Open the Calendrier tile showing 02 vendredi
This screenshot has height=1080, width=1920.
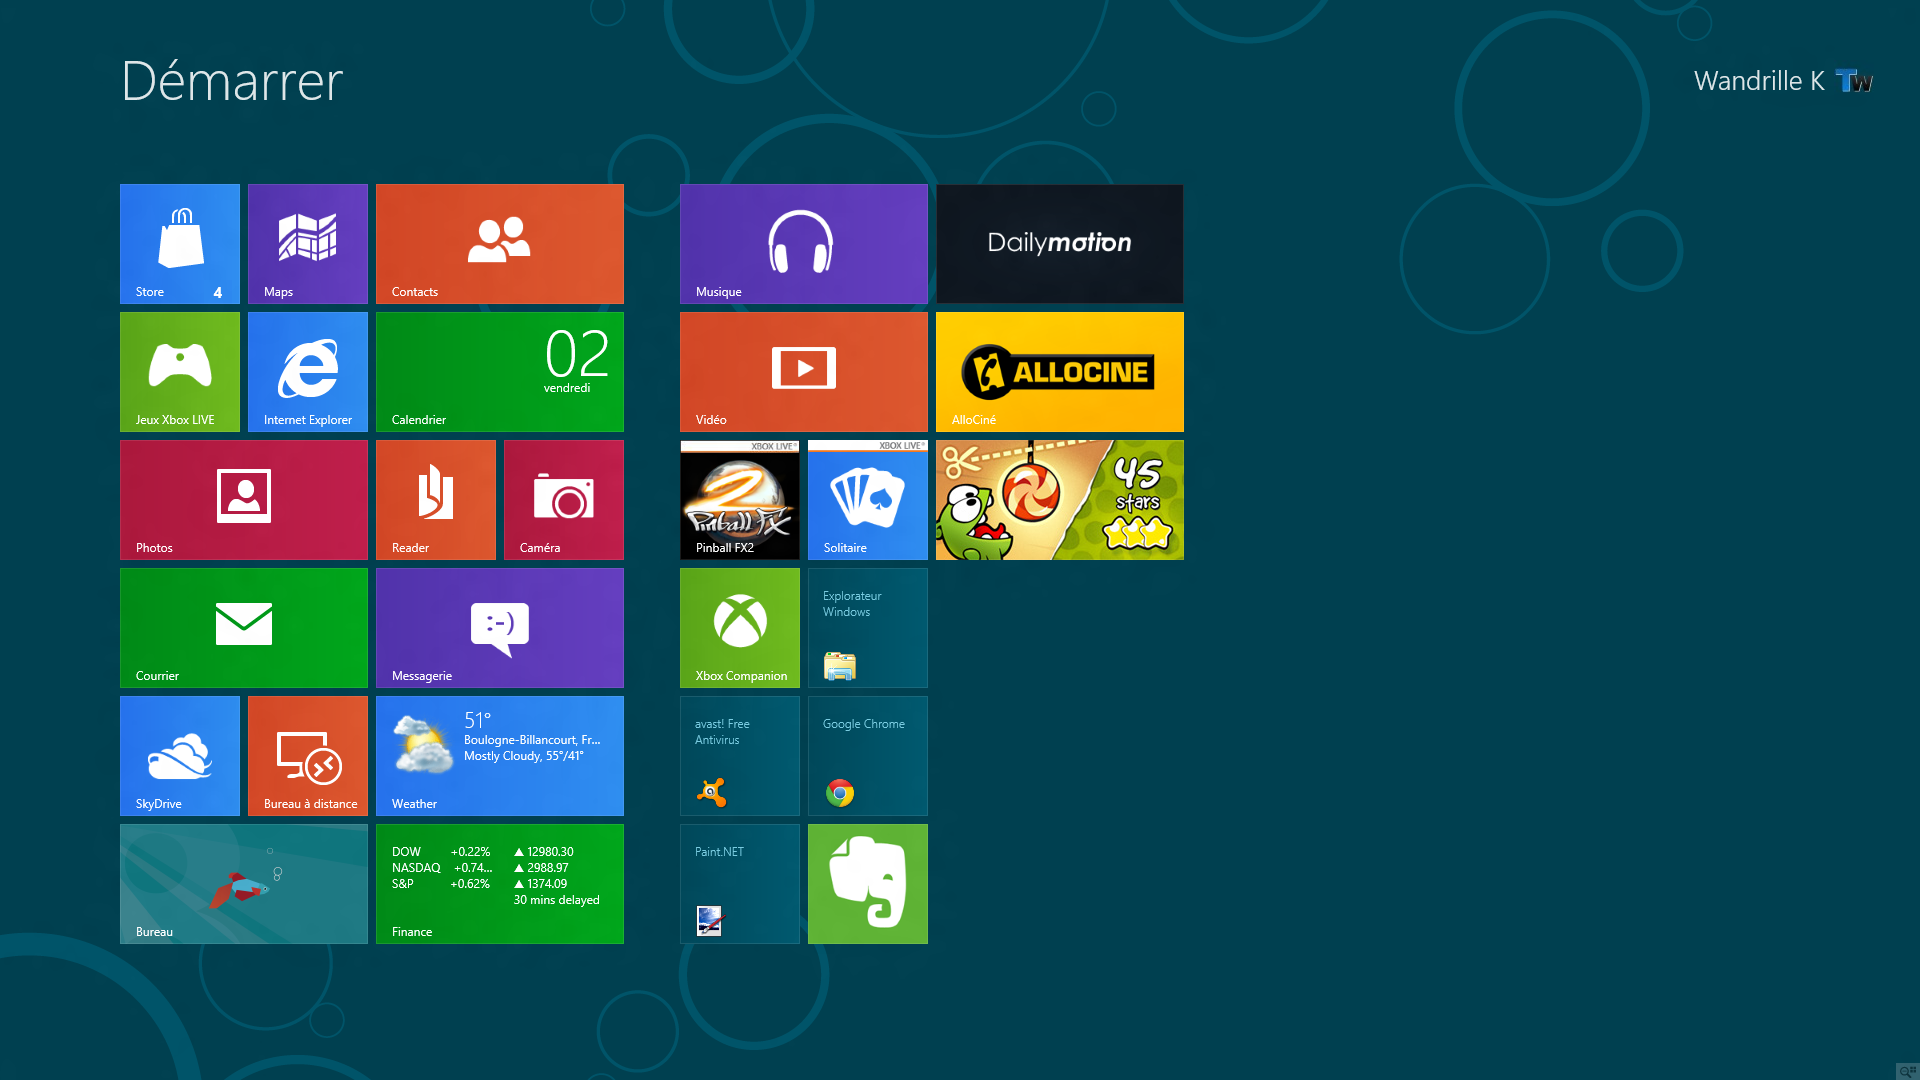(500, 372)
